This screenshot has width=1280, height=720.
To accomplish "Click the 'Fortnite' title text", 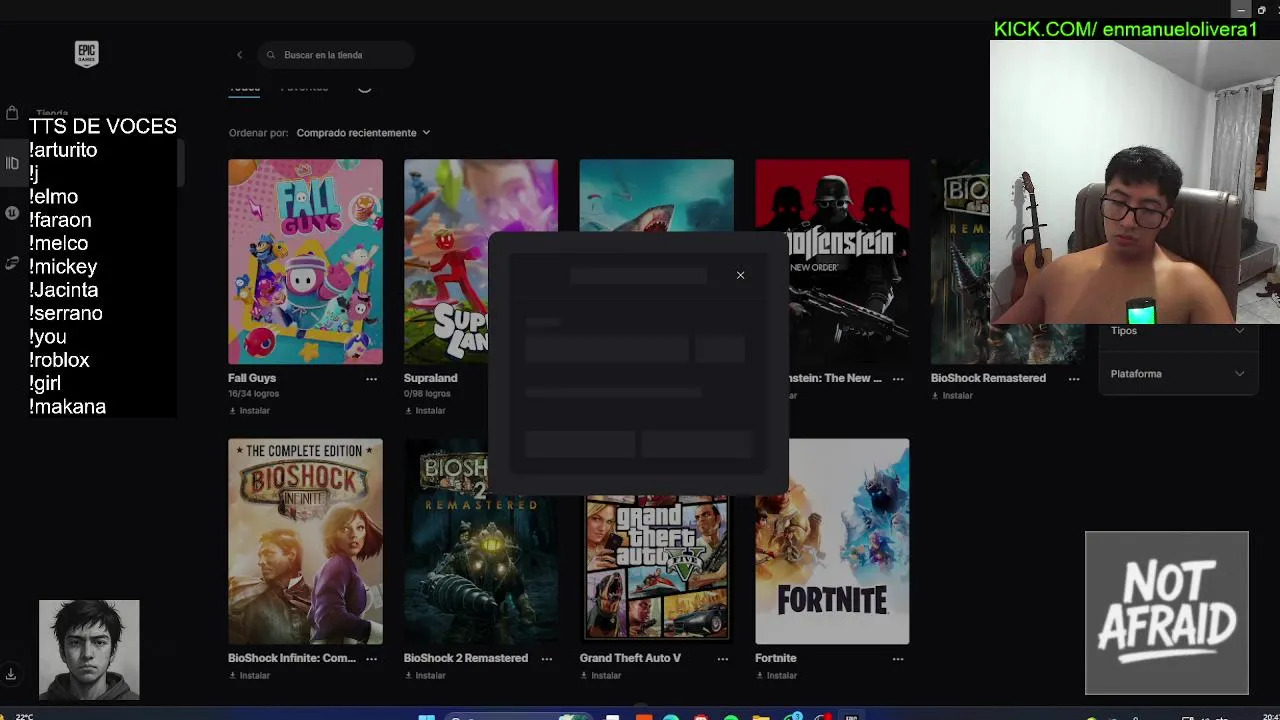I will [776, 658].
